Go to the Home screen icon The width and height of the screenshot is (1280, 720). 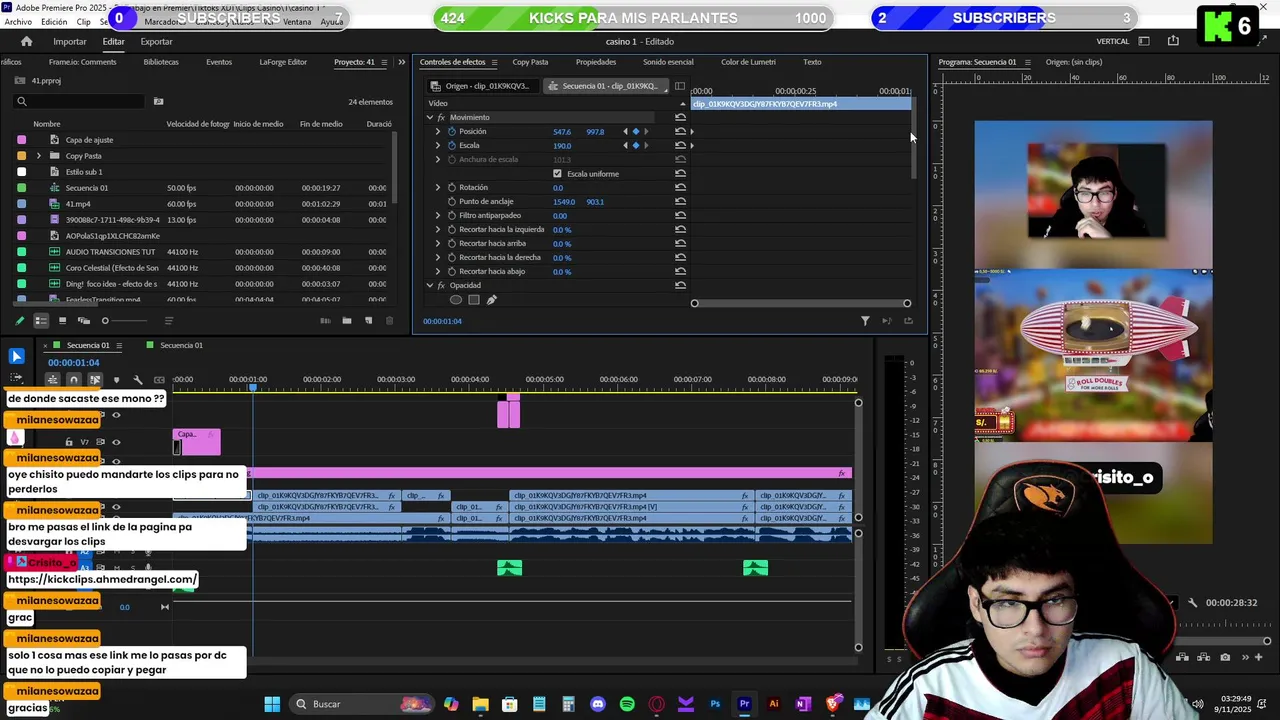coord(26,41)
